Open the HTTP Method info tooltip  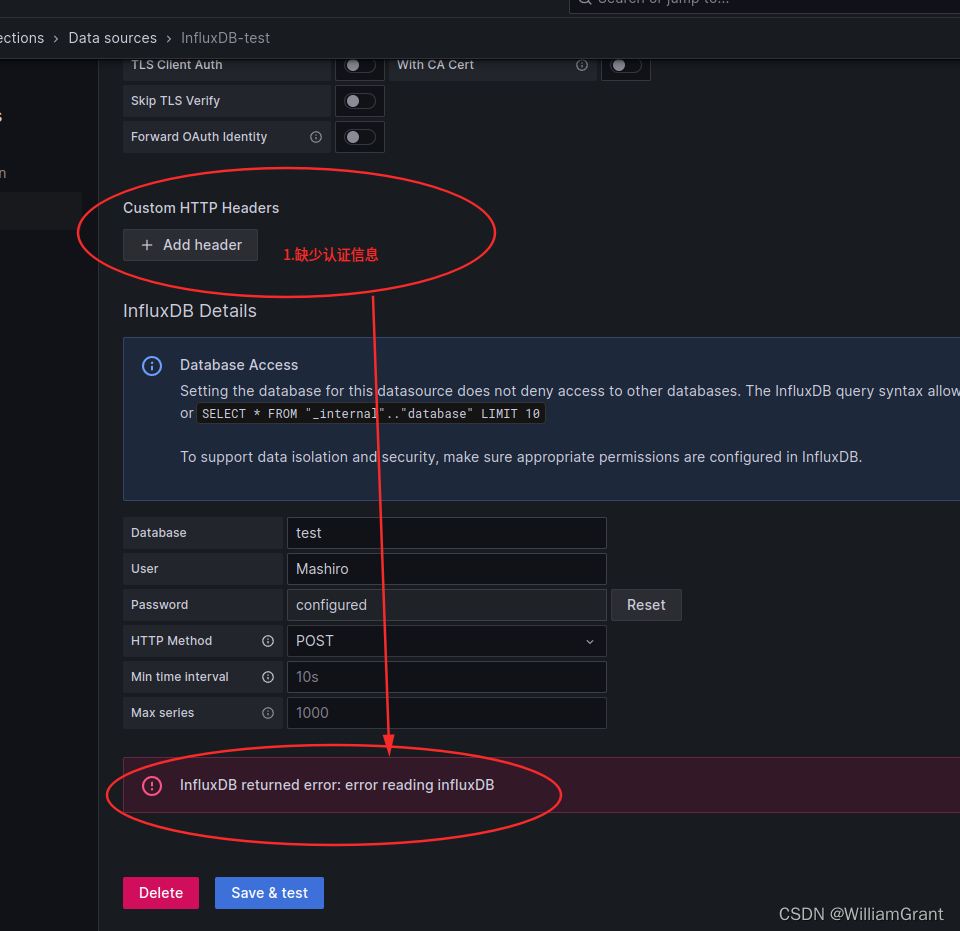266,641
